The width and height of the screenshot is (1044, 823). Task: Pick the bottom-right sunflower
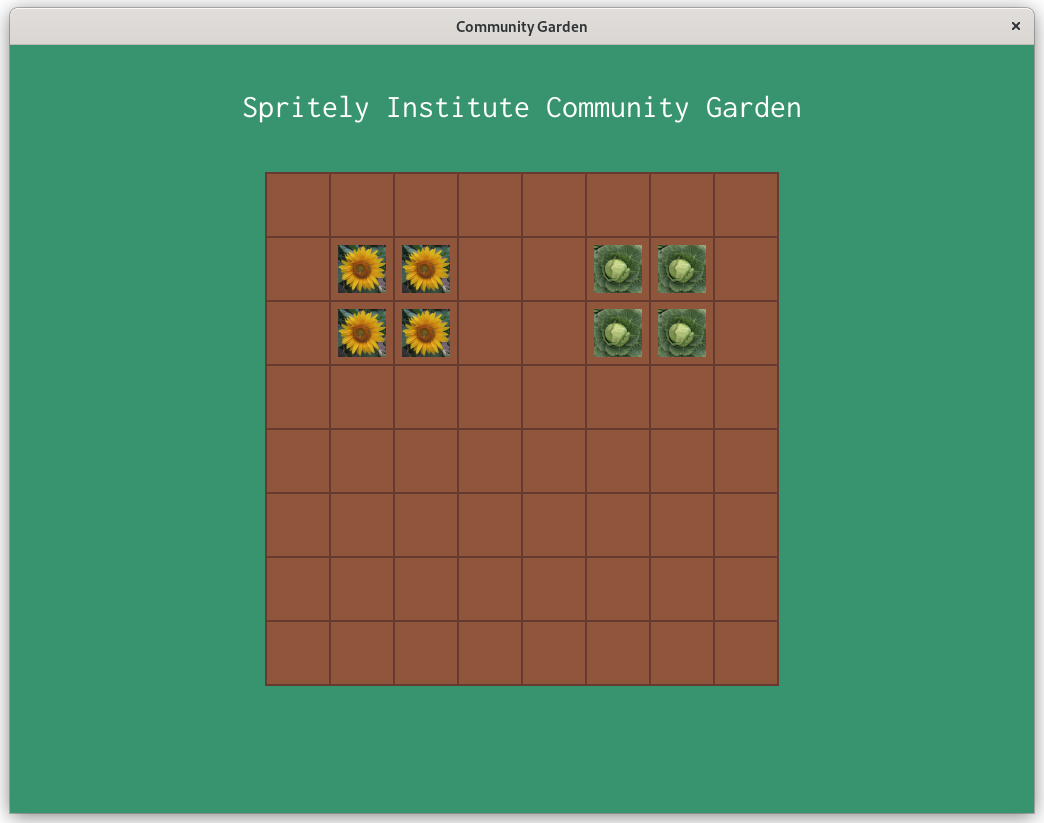click(426, 333)
